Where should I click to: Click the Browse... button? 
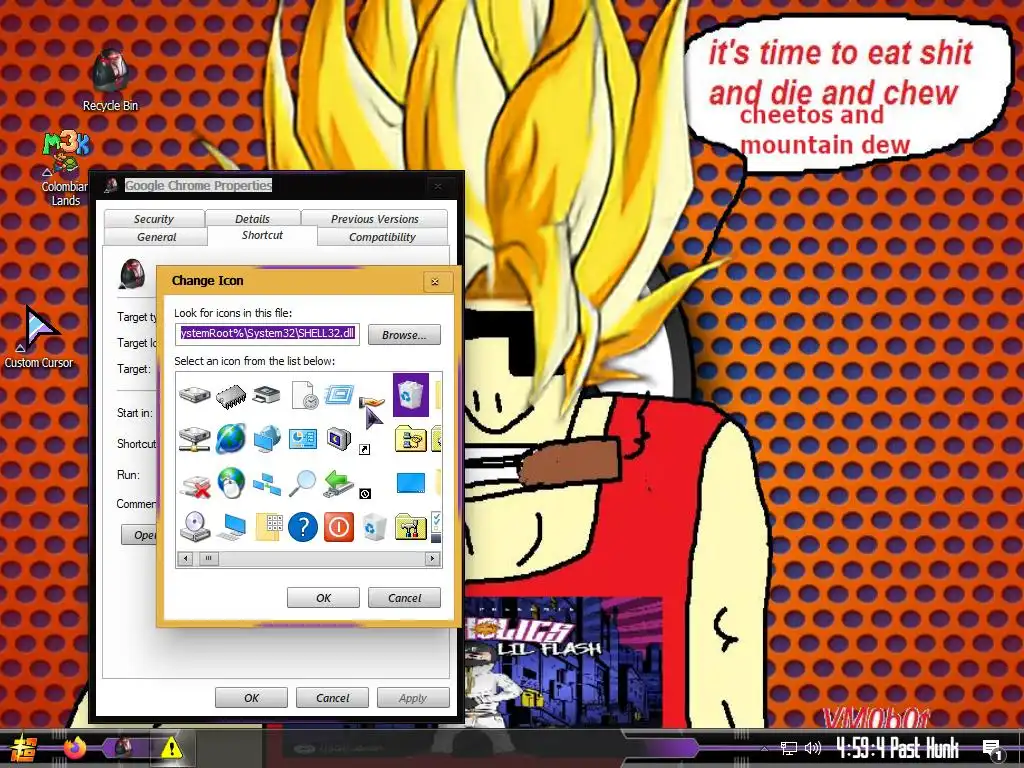point(404,334)
